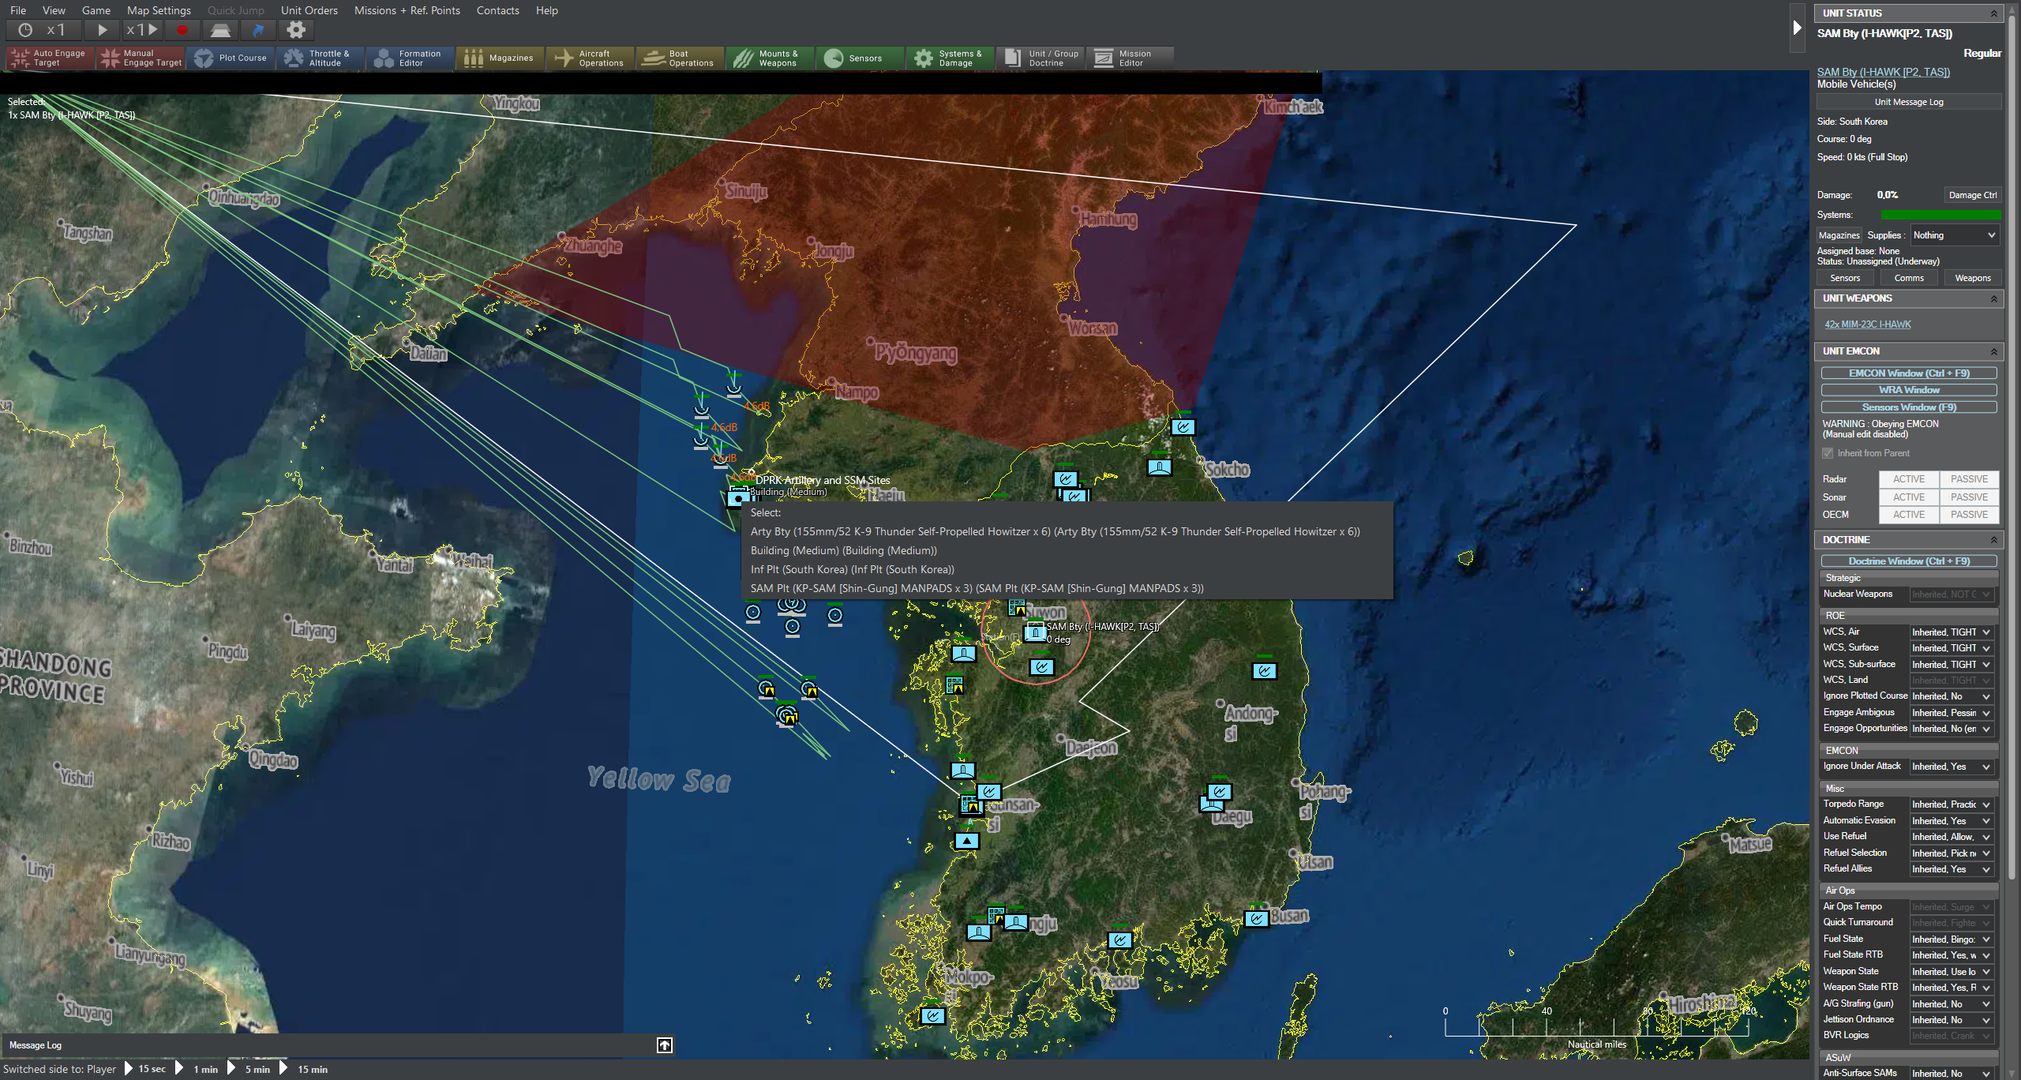
Task: Open the Ignore Plotted Course dropdown
Action: (x=1951, y=696)
